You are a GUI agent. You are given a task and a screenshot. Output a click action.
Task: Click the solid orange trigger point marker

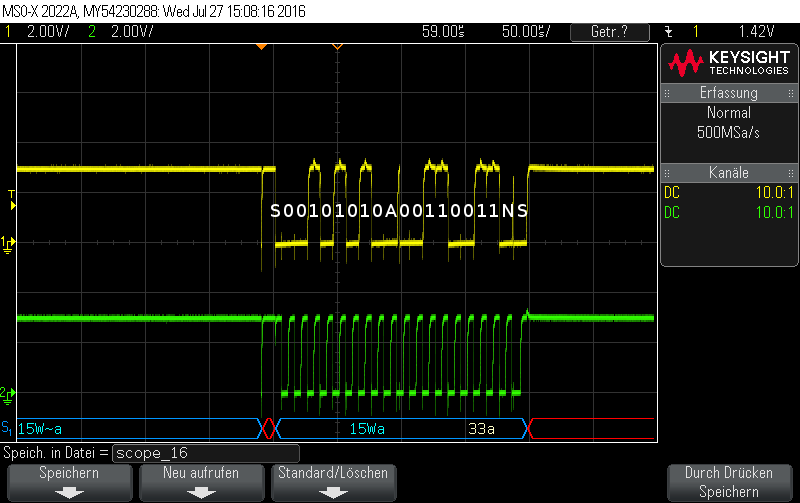(261, 47)
